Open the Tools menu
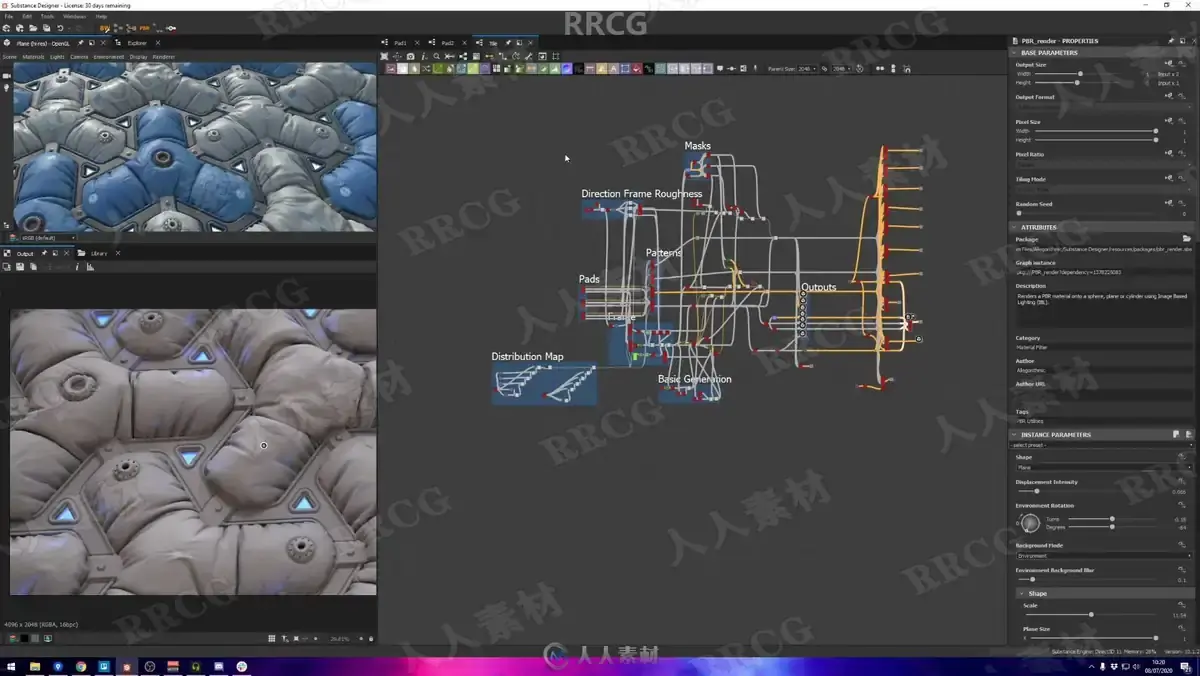Screen dimensions: 1200x676 pyautogui.click(x=47, y=17)
